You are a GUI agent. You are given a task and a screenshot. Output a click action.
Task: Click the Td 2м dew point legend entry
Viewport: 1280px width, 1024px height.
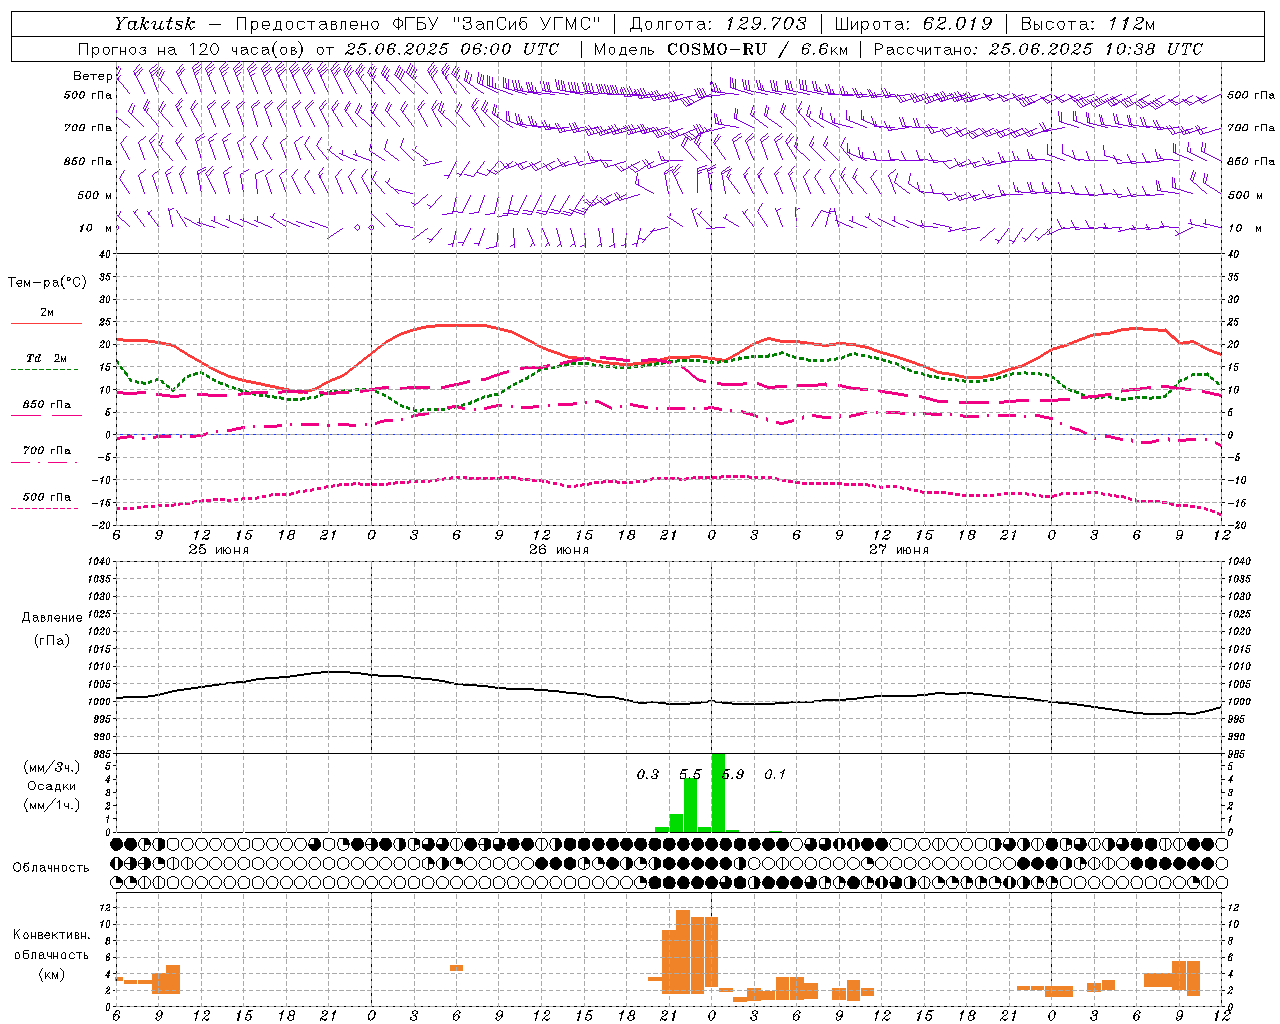tap(47, 358)
